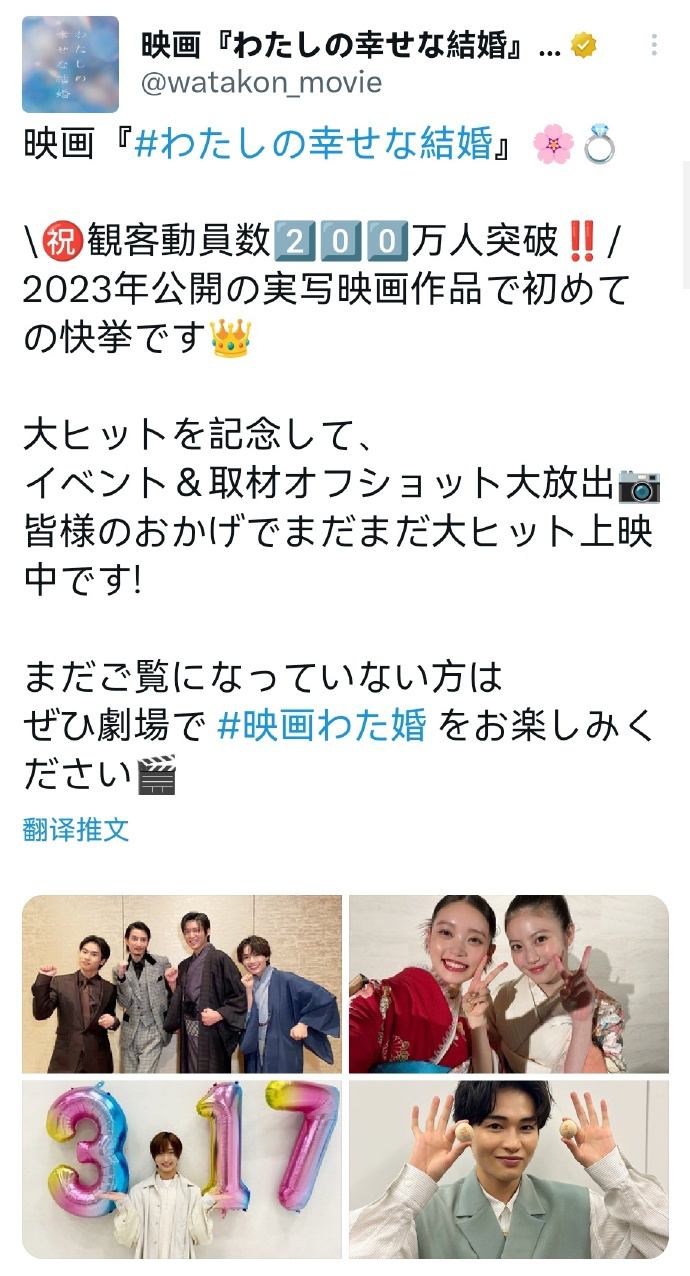This screenshot has height=1276, width=690.
Task: View photo of man holding two round sweets
Action: pyautogui.click(x=508, y=1168)
